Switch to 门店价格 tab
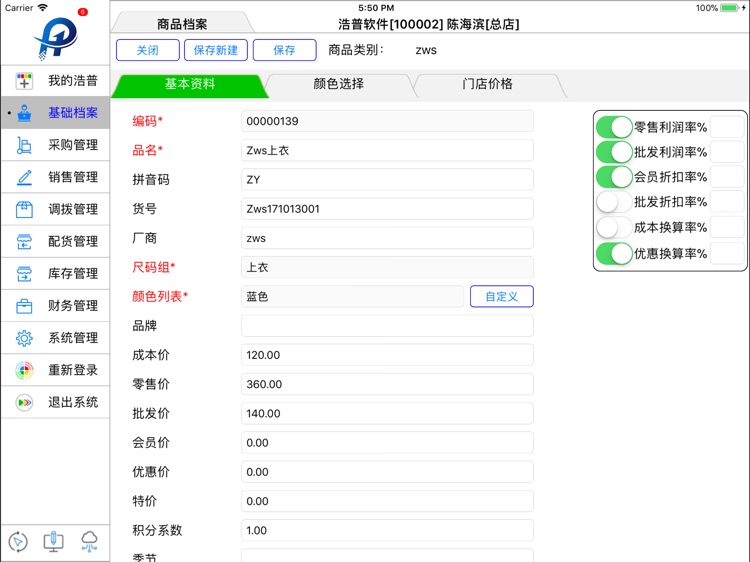The width and height of the screenshot is (750, 562). (x=487, y=85)
